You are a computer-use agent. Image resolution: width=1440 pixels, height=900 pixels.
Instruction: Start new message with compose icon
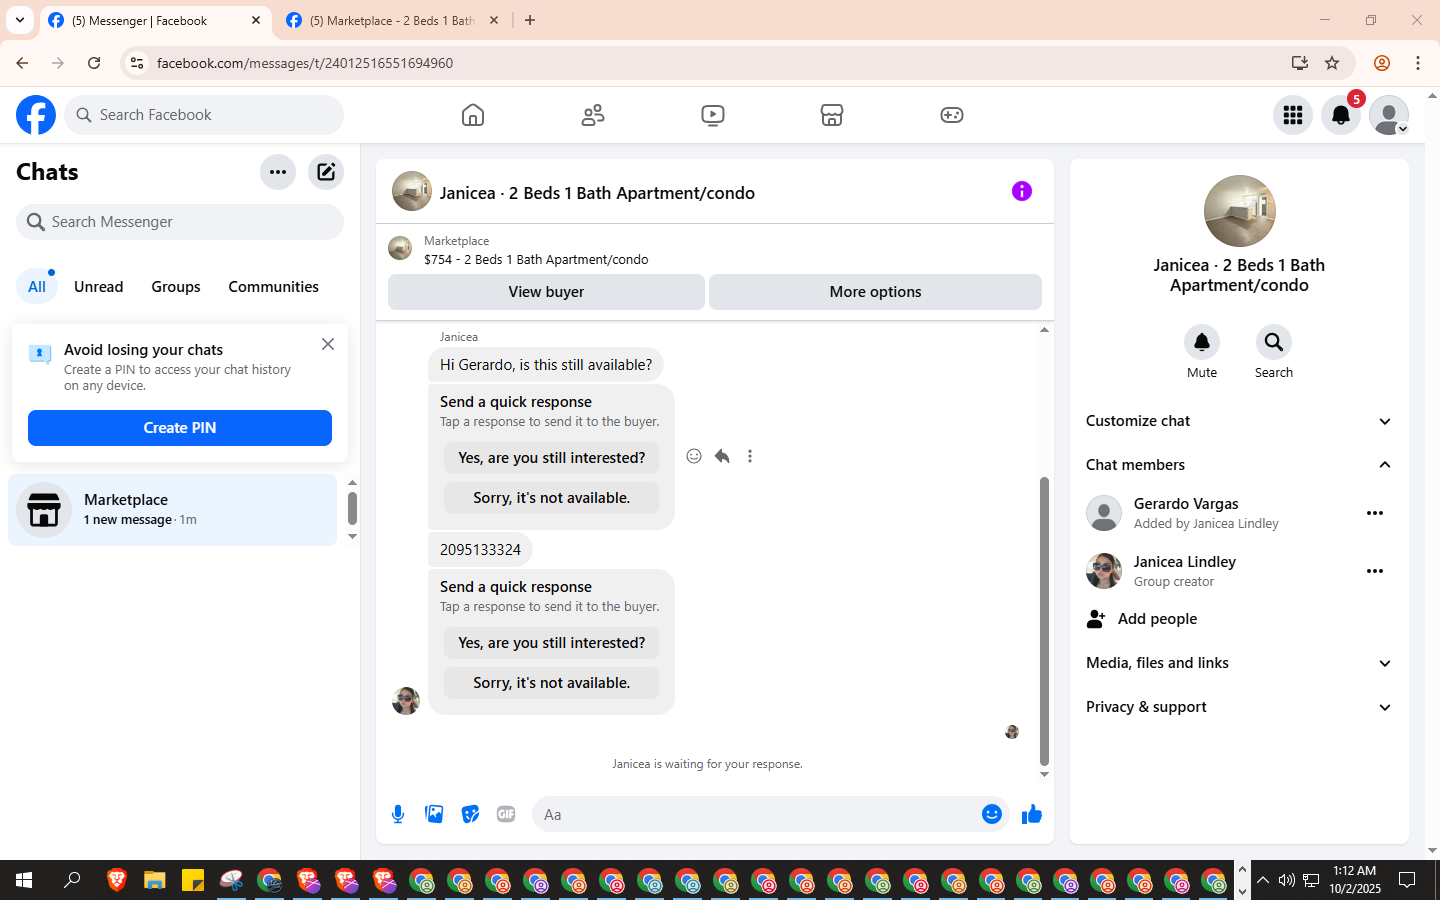tap(326, 172)
